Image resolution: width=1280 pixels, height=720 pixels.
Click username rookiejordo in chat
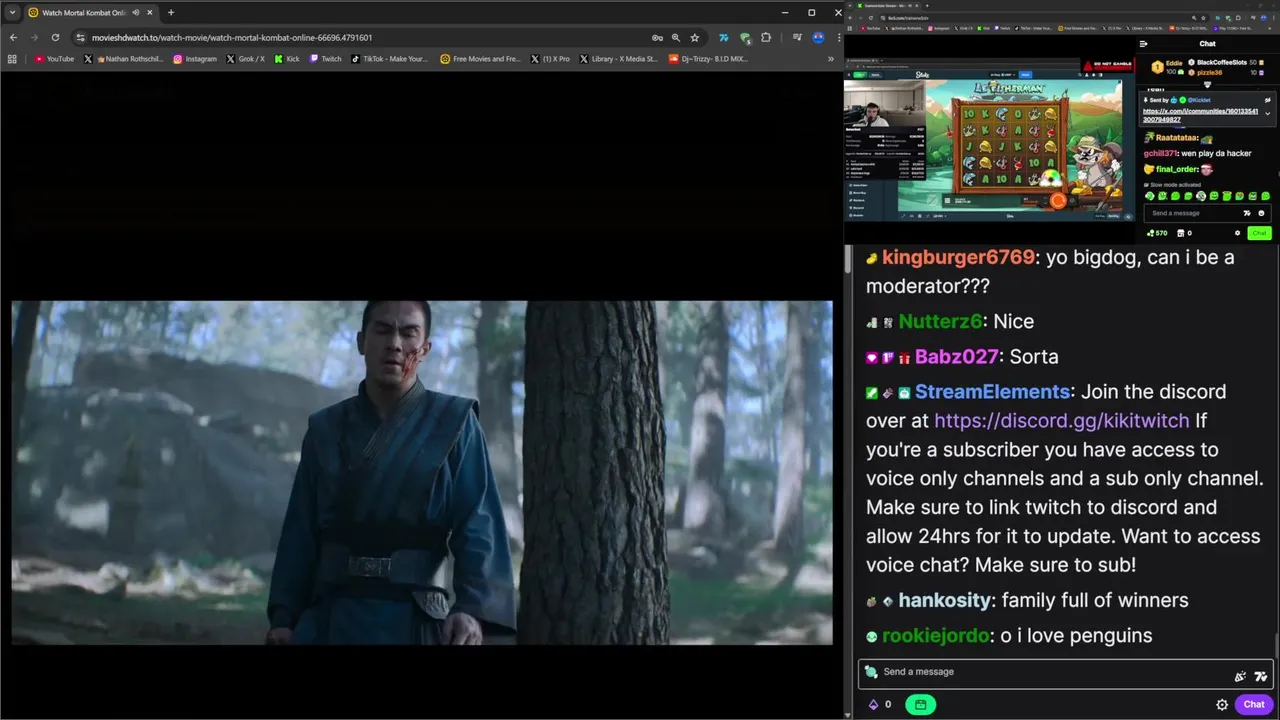[x=936, y=635]
